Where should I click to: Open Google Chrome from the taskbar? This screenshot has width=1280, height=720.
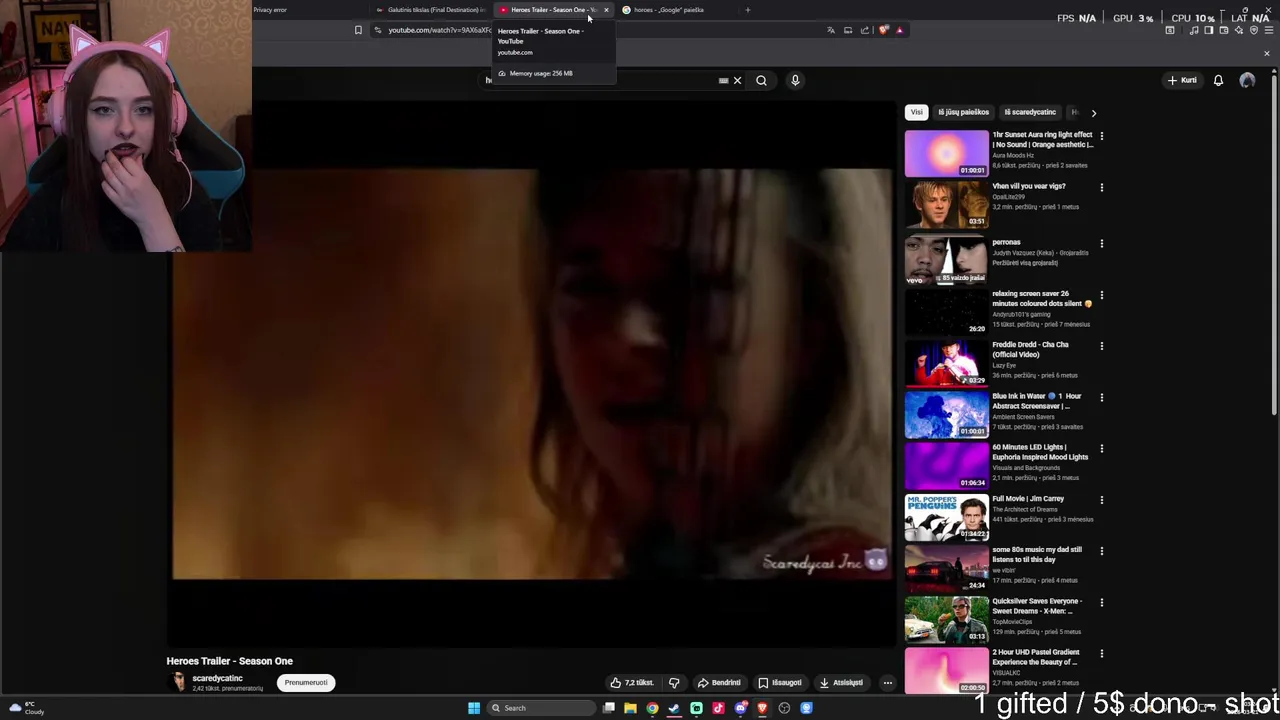click(652, 708)
